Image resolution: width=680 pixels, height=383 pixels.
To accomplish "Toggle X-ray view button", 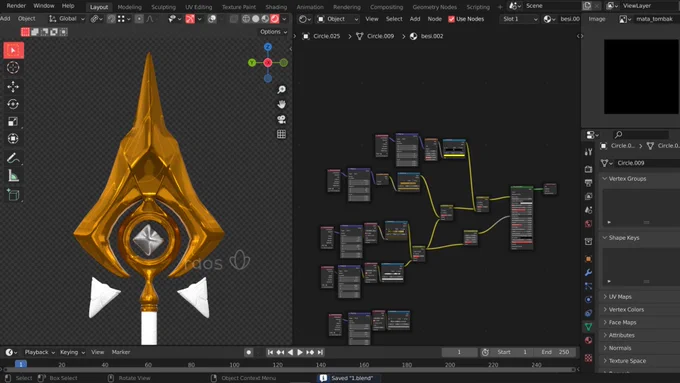I will click(x=234, y=19).
